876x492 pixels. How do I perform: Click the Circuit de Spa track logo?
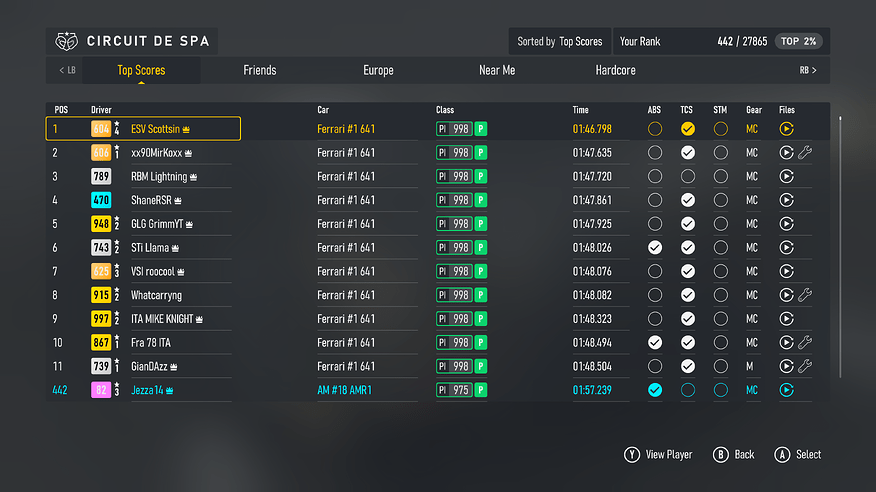pyautogui.click(x=66, y=41)
